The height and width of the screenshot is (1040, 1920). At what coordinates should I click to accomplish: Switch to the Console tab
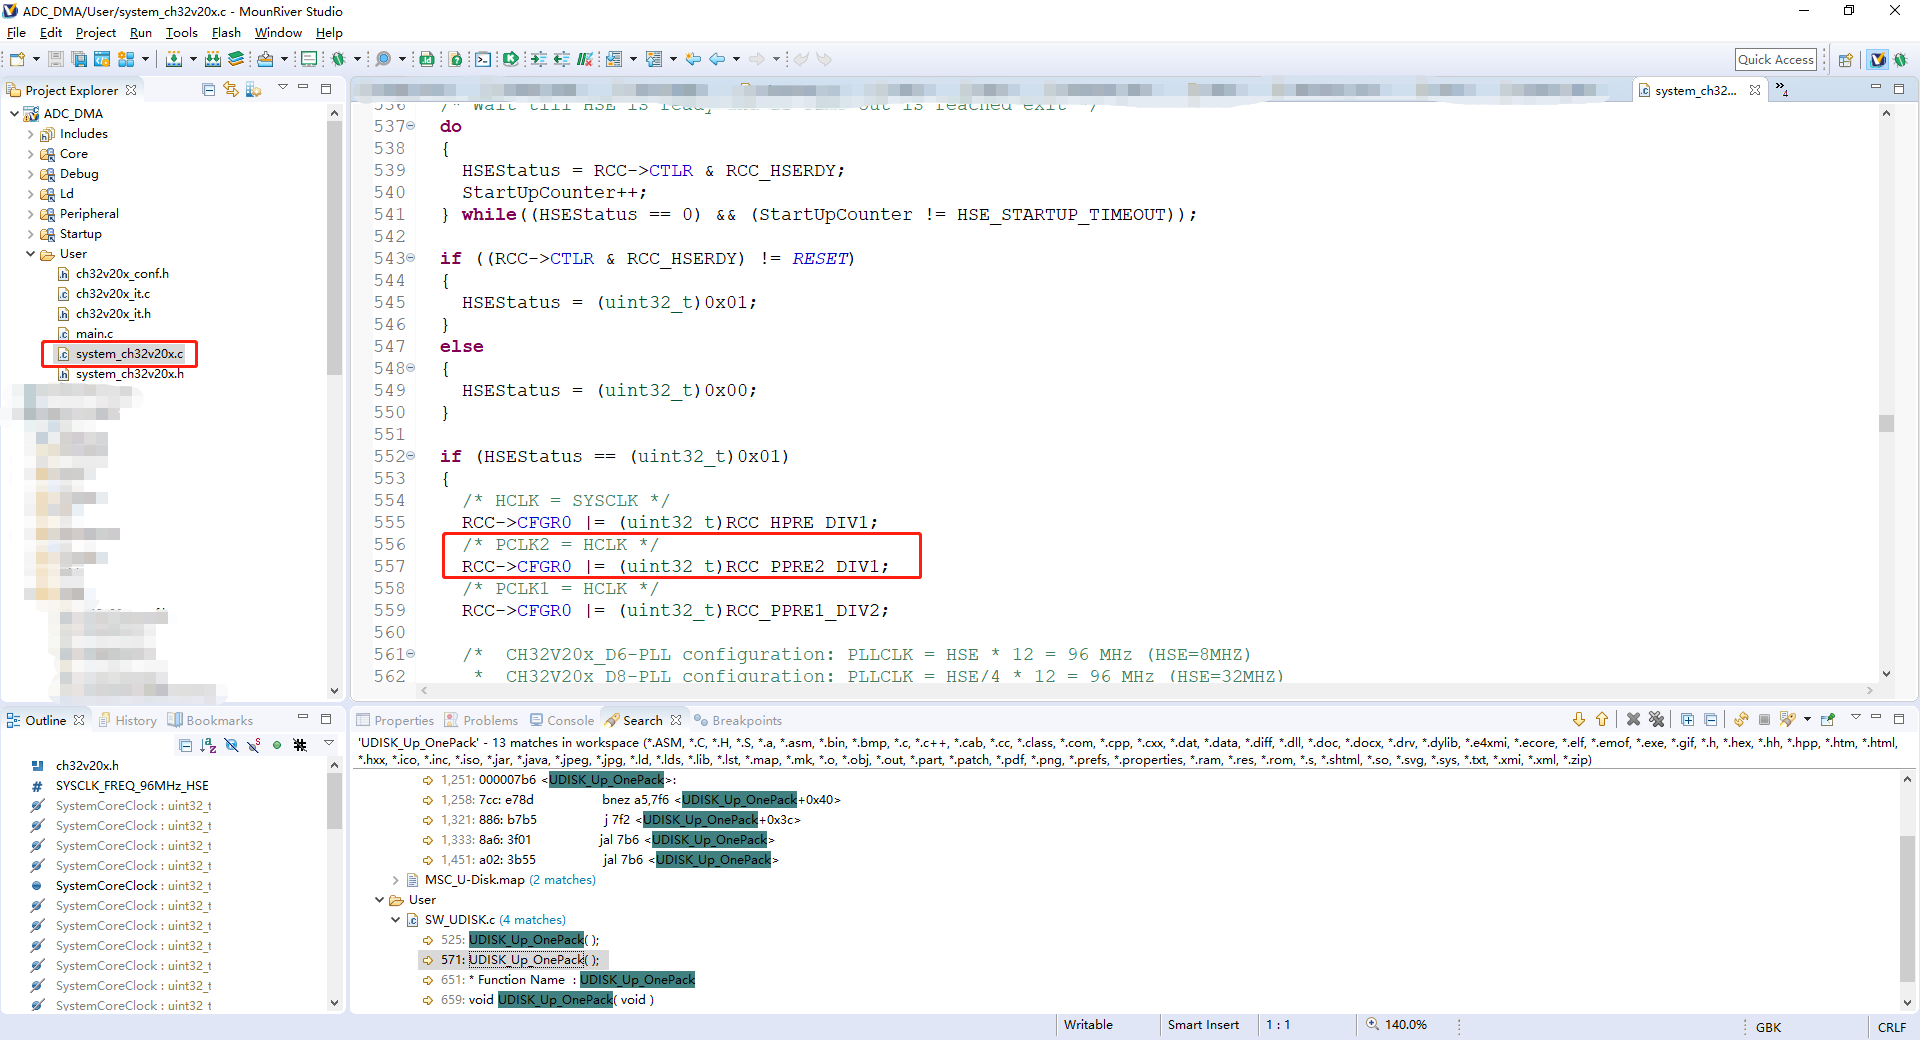pyautogui.click(x=562, y=720)
